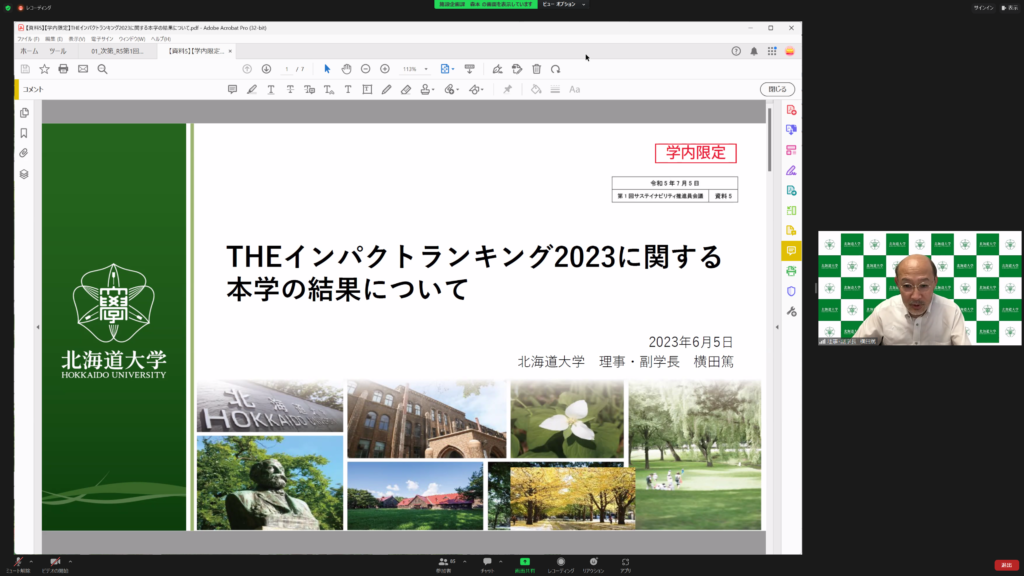Click the sticky note comment tool
This screenshot has height=576, width=1024.
pyautogui.click(x=233, y=89)
